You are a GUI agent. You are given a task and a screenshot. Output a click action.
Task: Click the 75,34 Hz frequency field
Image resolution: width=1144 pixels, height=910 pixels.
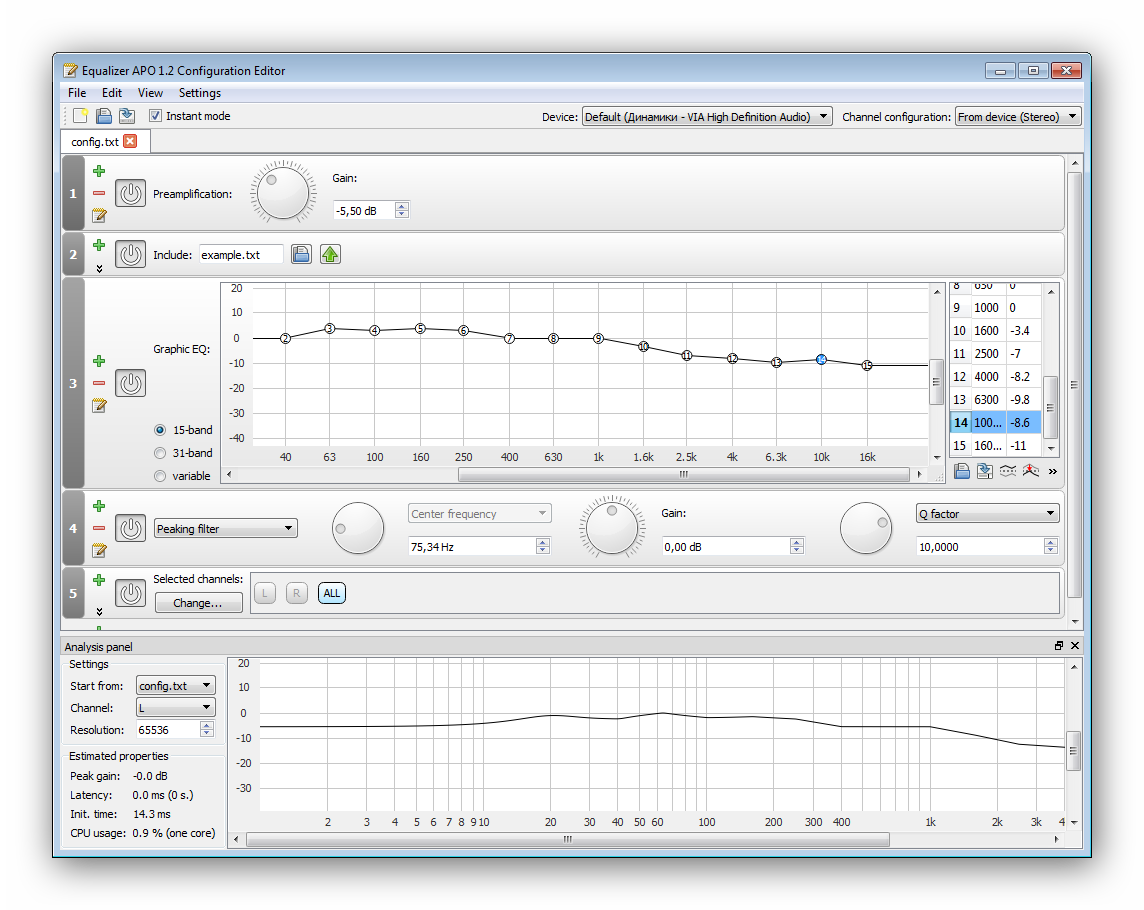tap(472, 547)
